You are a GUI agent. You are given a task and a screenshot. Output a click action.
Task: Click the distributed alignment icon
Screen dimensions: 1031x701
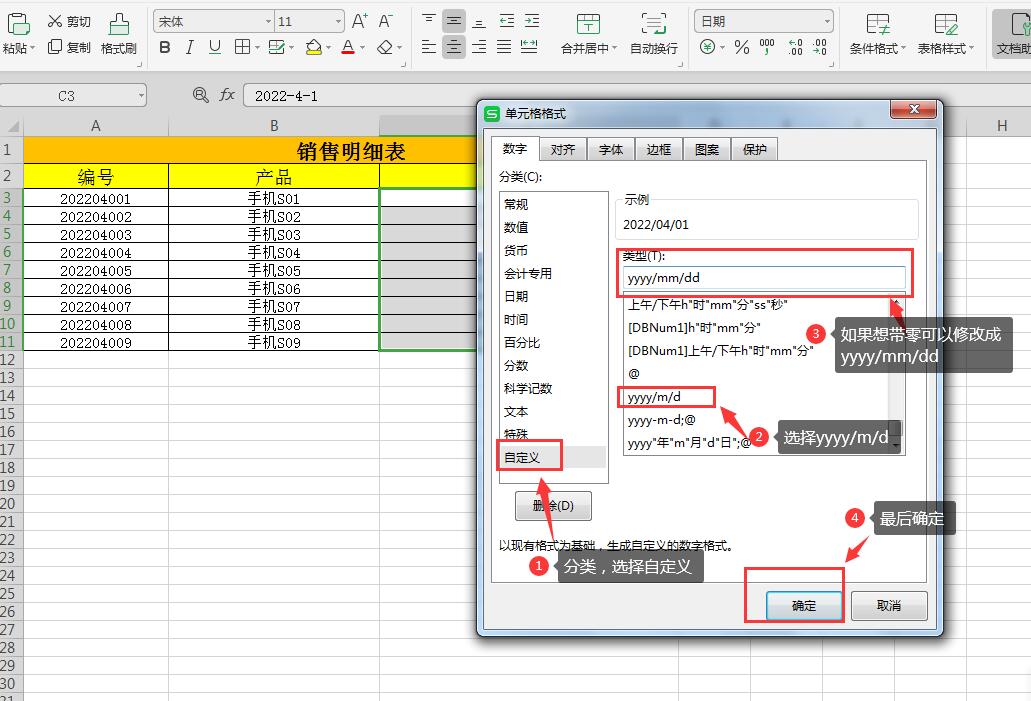coord(529,47)
